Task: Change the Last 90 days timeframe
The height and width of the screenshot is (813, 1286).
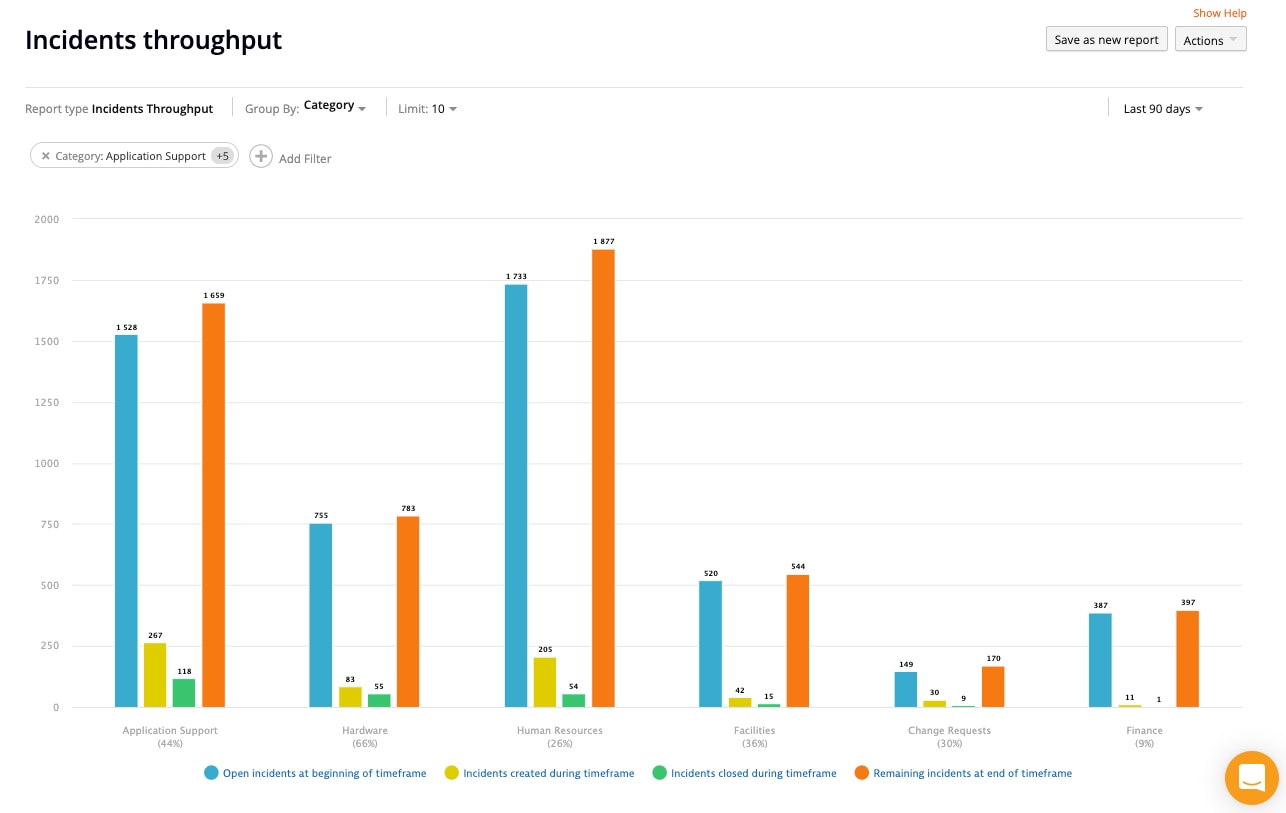Action: point(1162,109)
